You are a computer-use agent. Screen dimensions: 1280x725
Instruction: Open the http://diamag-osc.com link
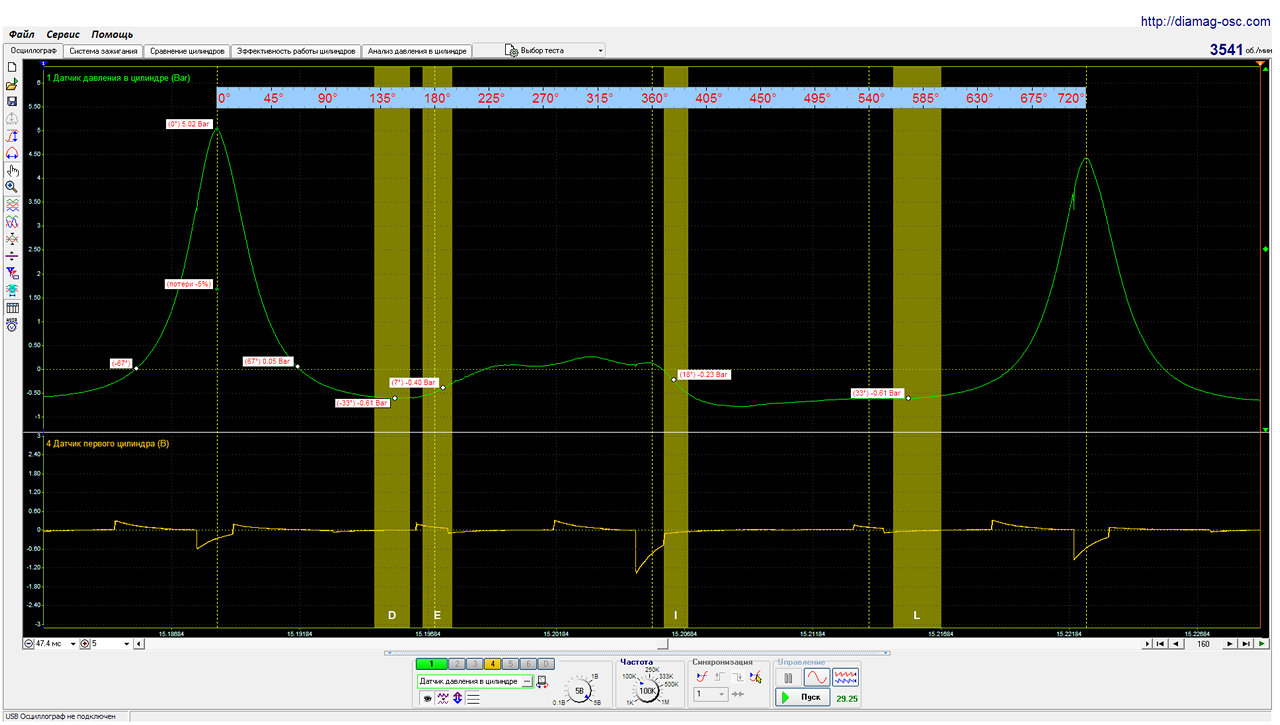pyautogui.click(x=1207, y=20)
